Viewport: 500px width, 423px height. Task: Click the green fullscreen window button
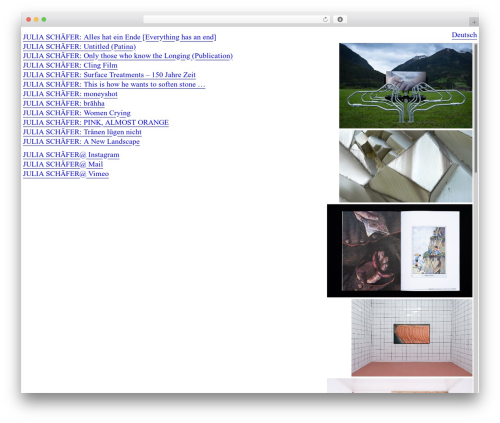[44, 19]
